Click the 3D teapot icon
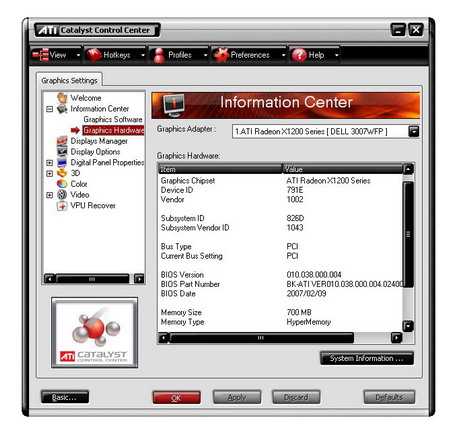The image size is (450, 431). click(62, 173)
